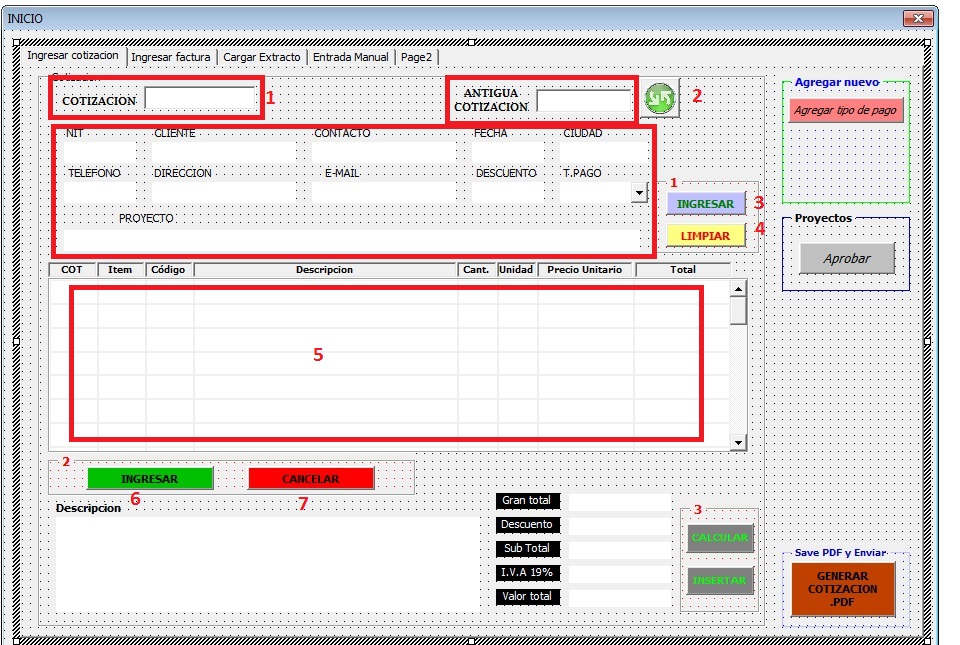
Task: Click the CALCULAR button
Action: click(x=720, y=538)
